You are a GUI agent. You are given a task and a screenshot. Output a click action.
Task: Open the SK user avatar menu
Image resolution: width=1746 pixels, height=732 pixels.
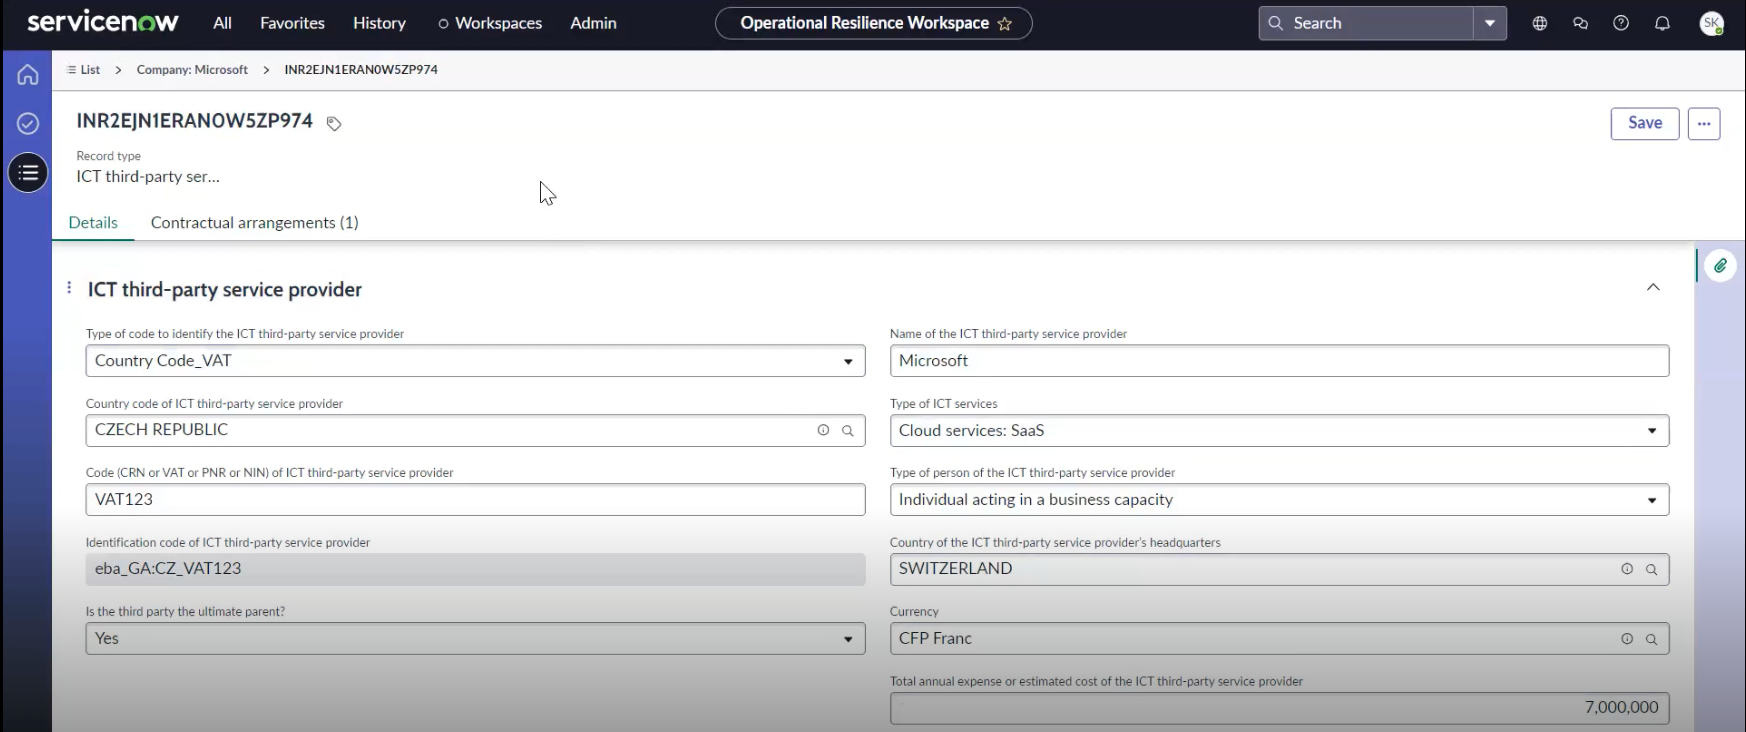click(1712, 23)
